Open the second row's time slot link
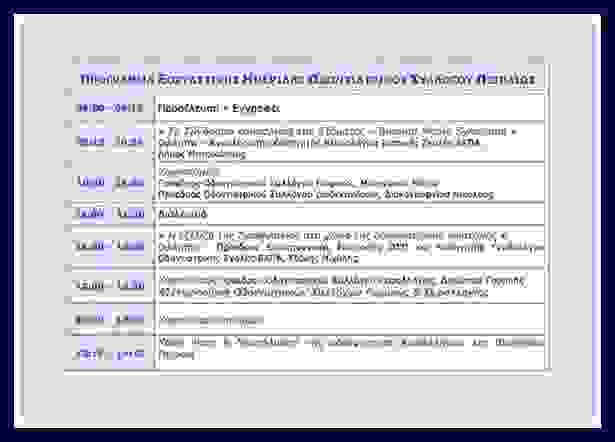Viewport: 615px width, 442px height. [110, 142]
